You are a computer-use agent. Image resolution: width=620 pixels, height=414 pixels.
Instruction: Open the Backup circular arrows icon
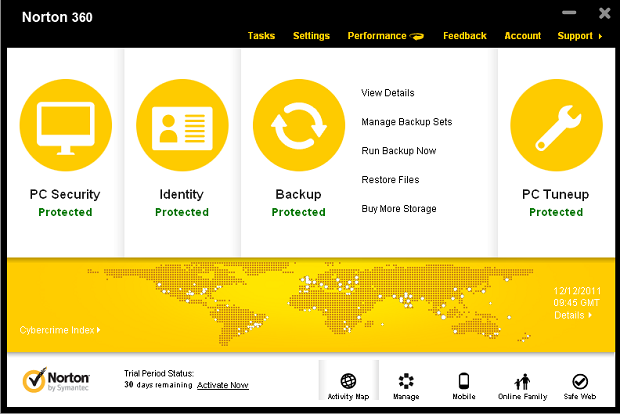(299, 125)
